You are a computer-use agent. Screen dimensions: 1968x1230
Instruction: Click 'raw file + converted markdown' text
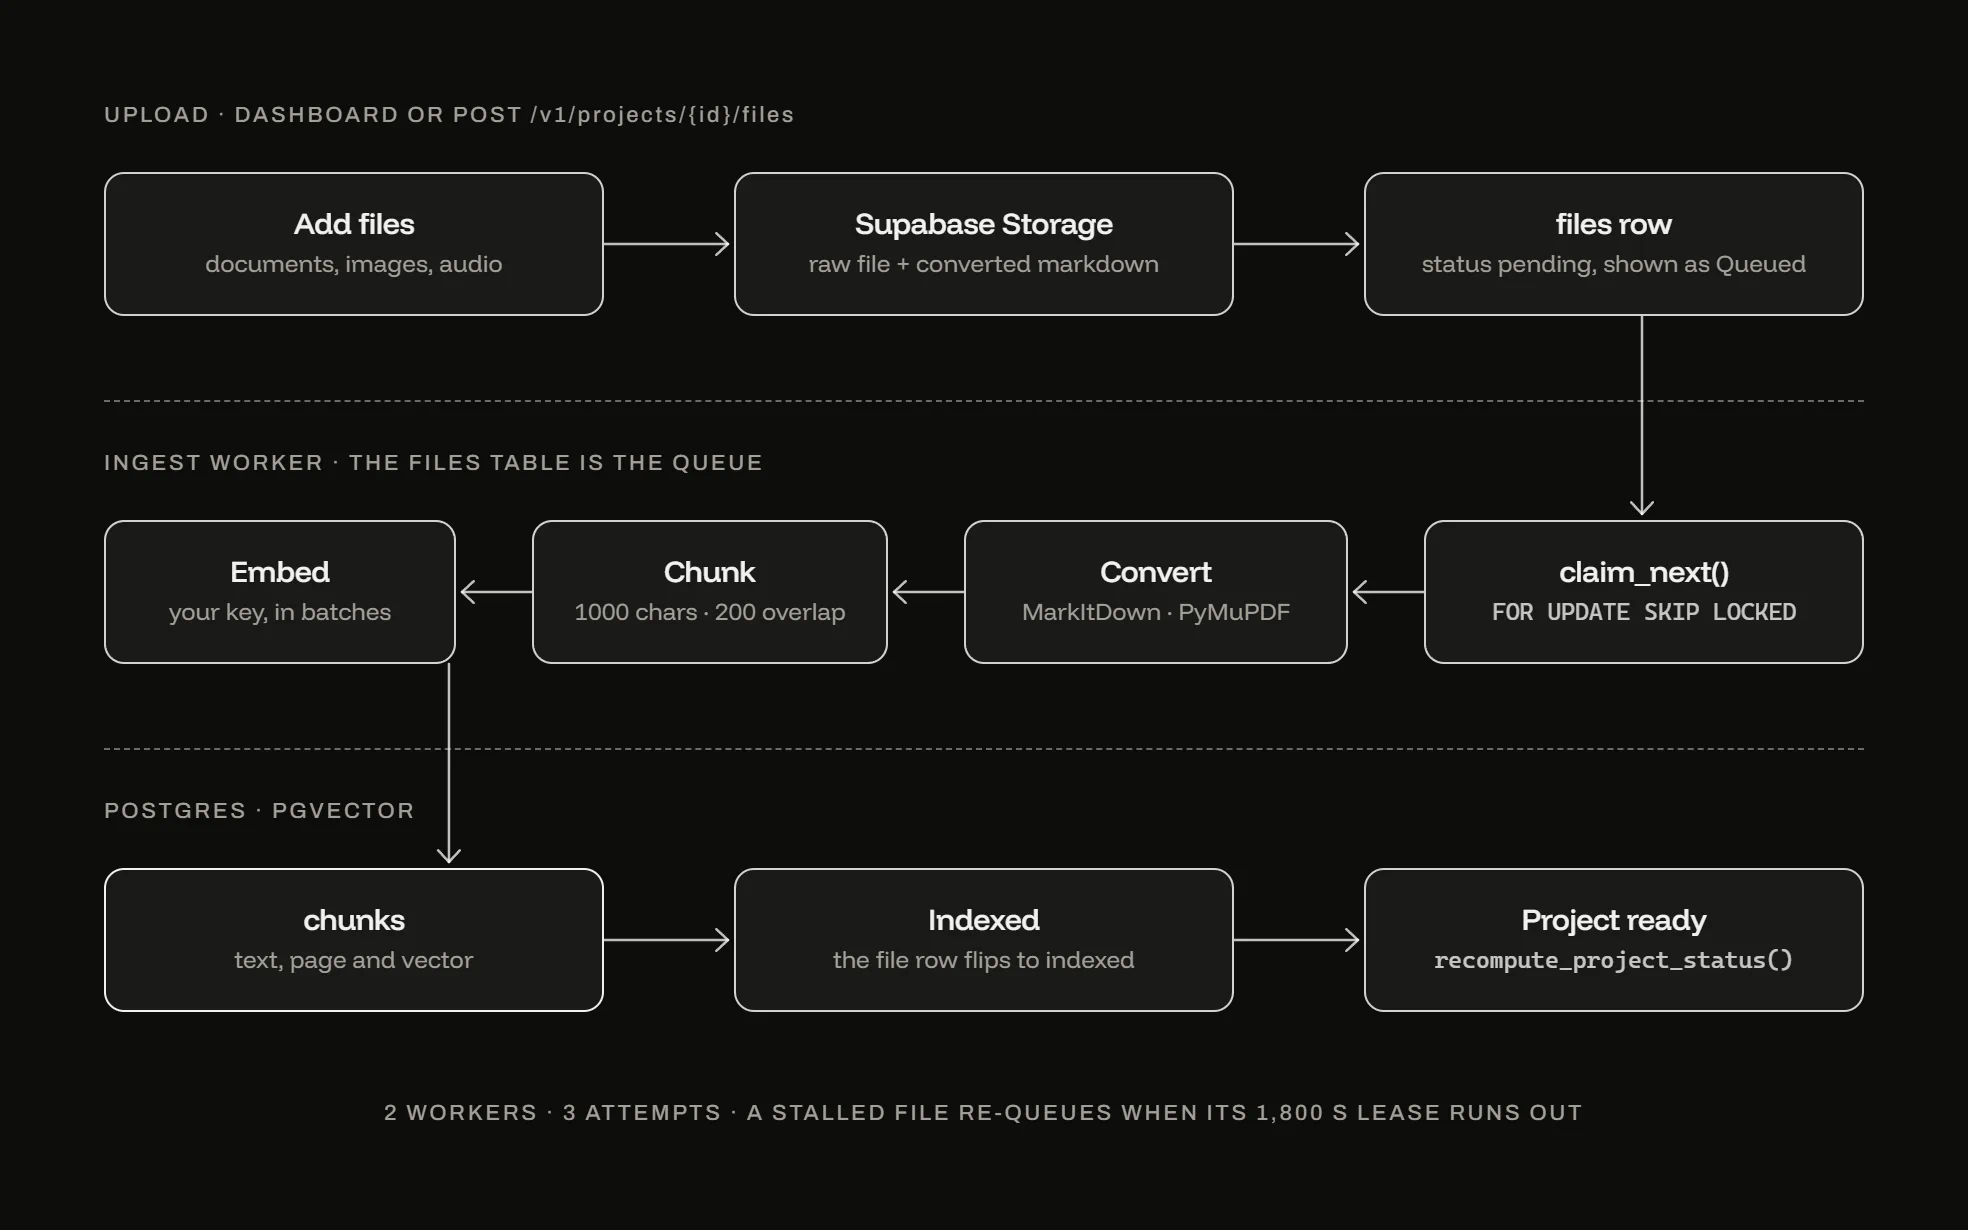[x=984, y=264]
